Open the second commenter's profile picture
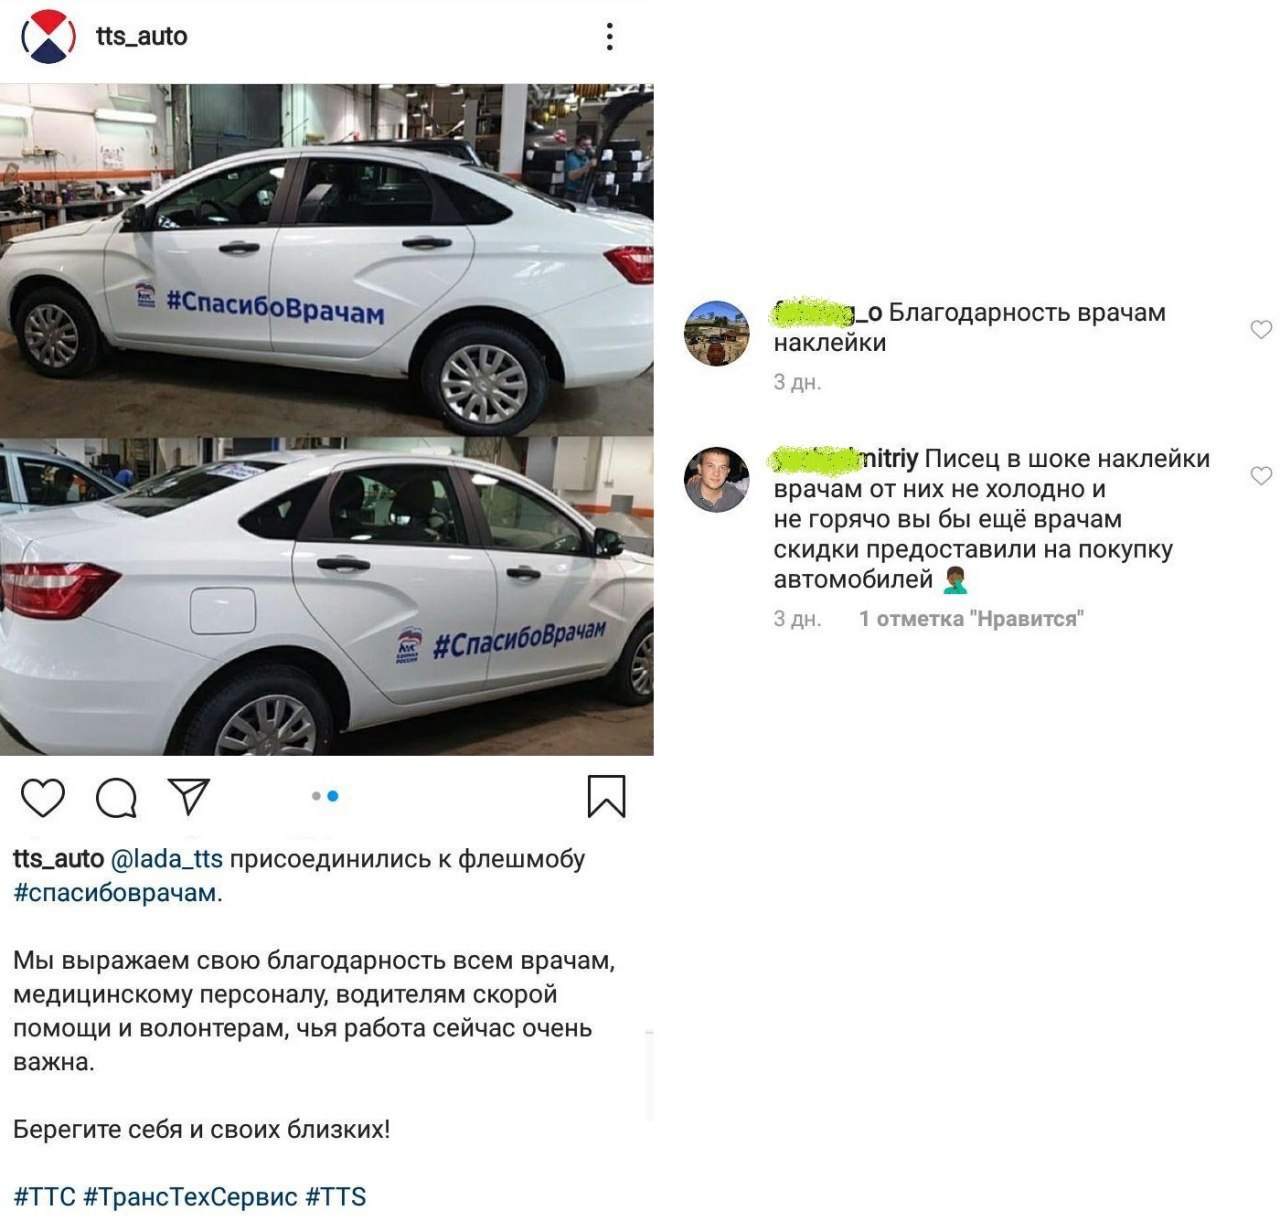Screen dimensions: 1280x1221 pos(716,480)
